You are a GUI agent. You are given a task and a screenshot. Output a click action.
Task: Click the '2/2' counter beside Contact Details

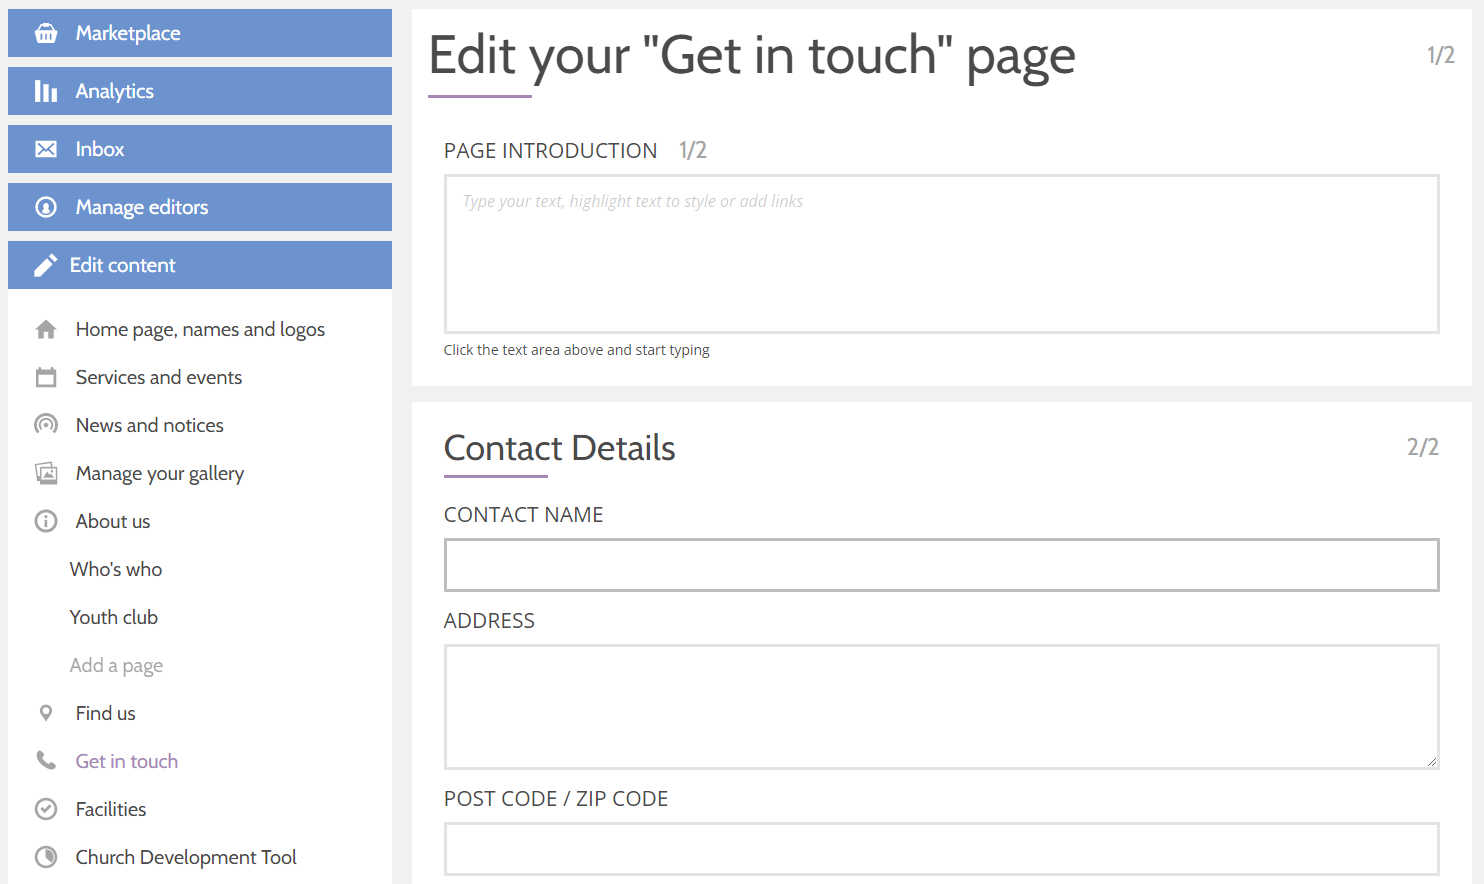tap(1423, 447)
